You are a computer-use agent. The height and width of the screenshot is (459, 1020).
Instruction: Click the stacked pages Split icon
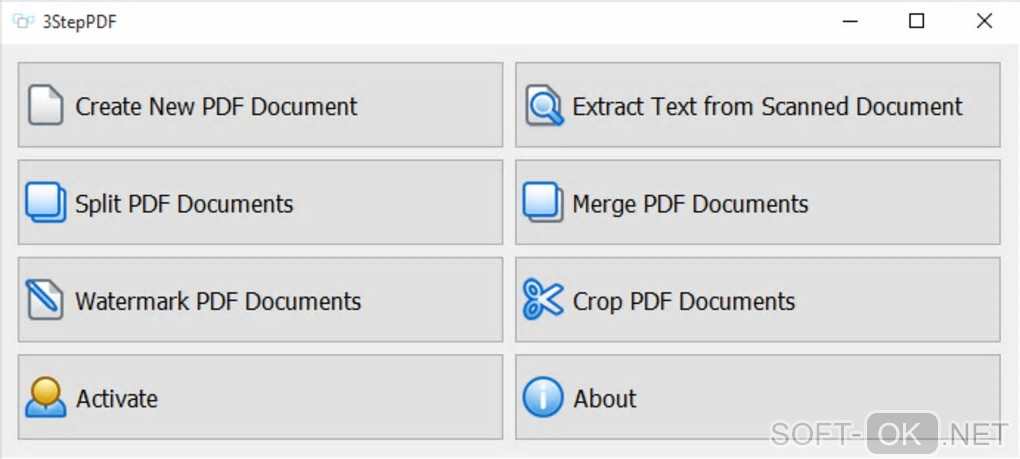coord(46,203)
